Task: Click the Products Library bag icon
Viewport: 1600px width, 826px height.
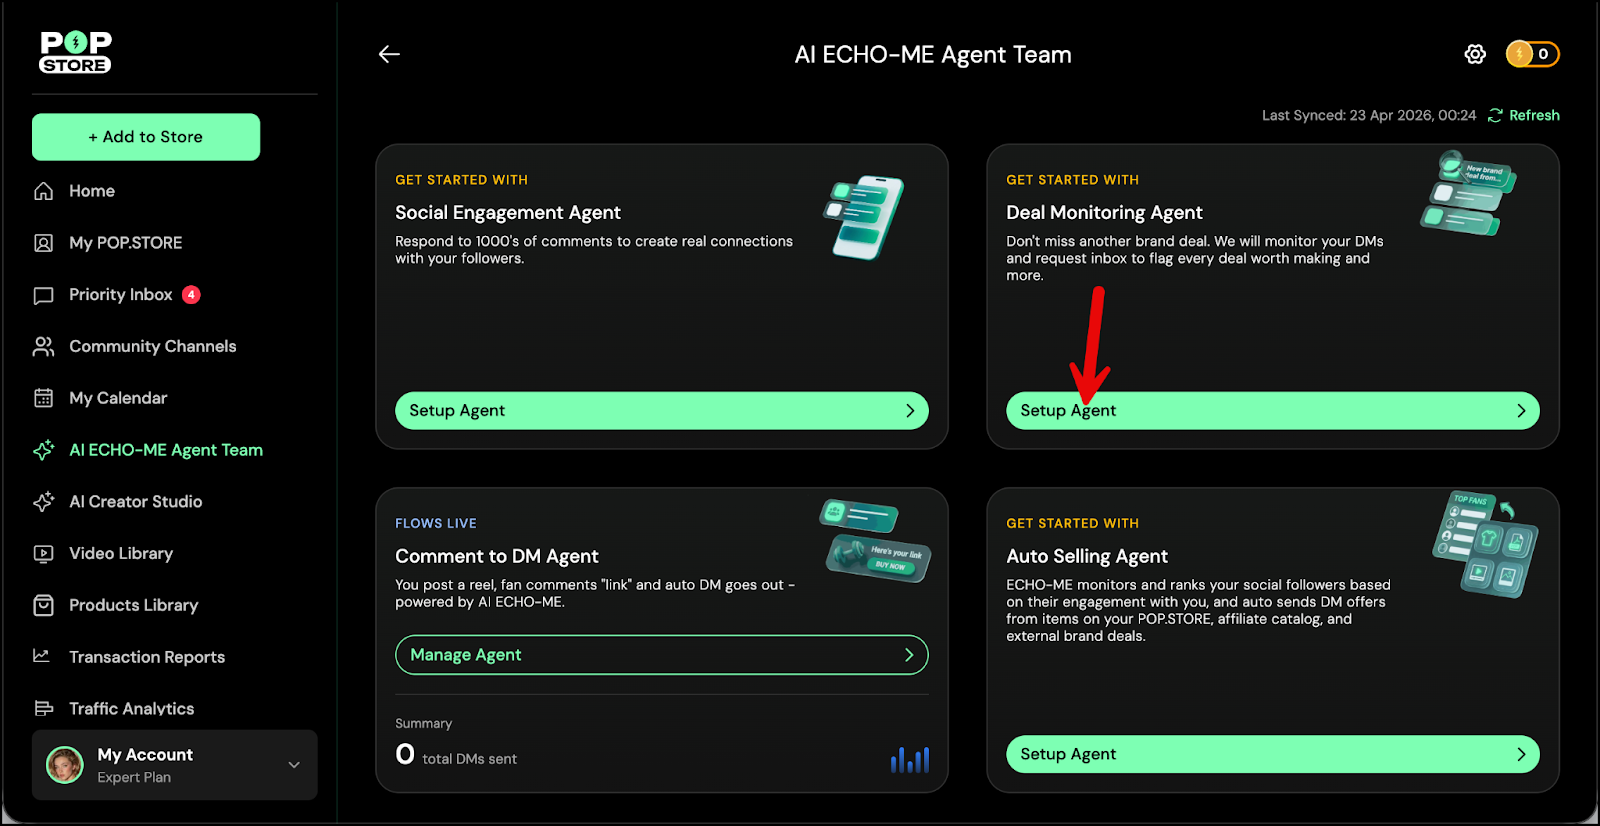Action: [43, 605]
